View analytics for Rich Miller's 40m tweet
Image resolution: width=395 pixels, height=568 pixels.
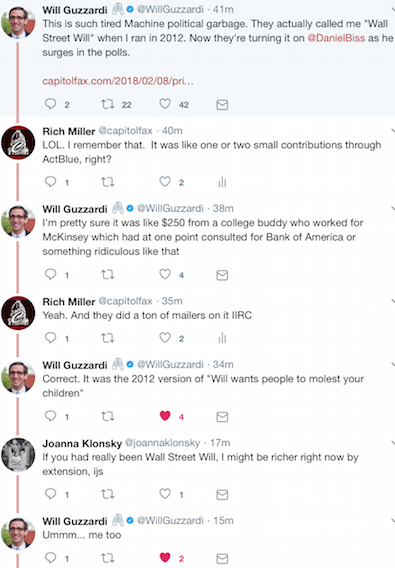point(222,182)
